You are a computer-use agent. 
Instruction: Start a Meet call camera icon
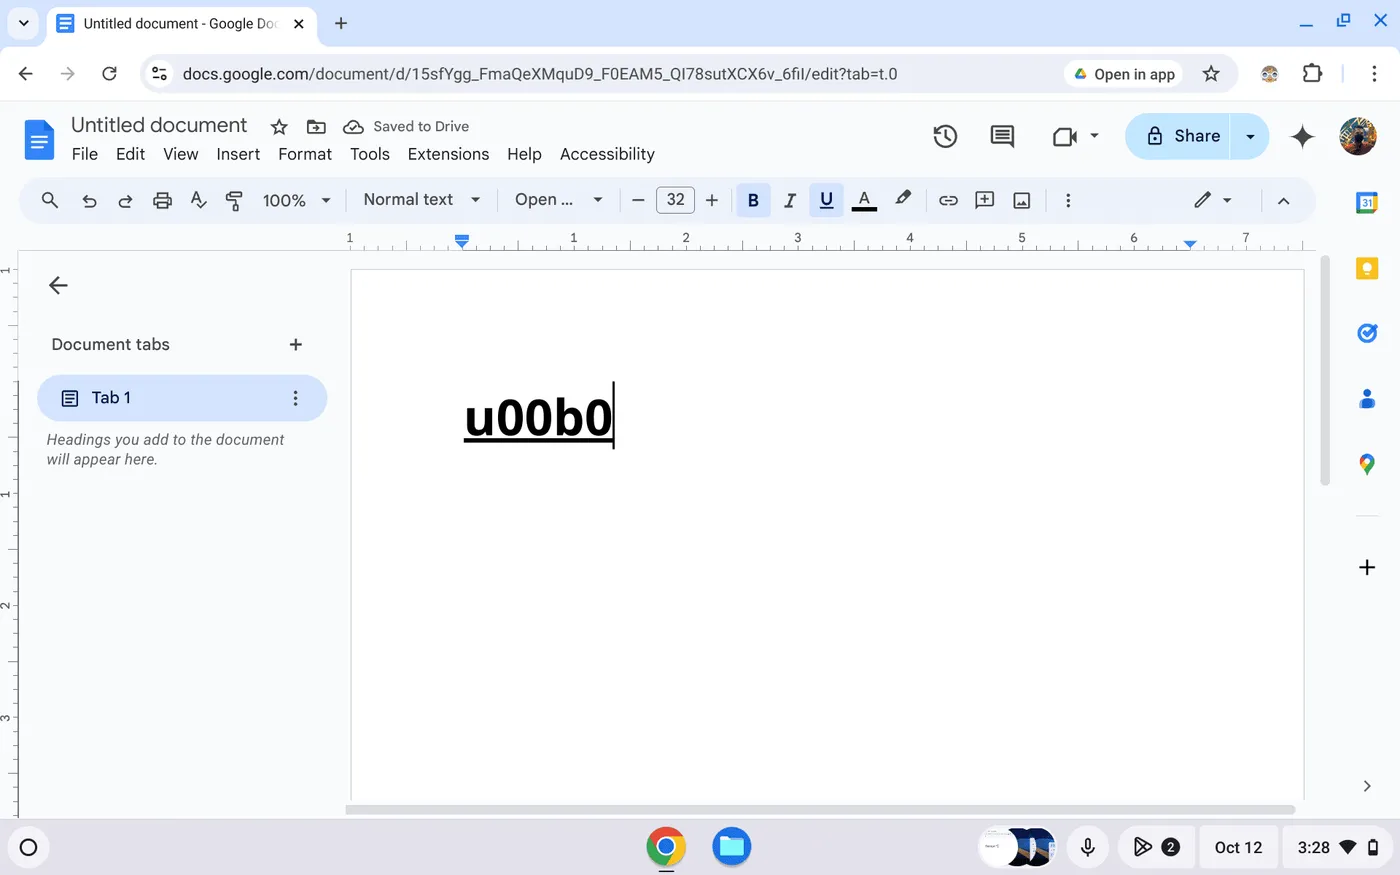point(1065,137)
